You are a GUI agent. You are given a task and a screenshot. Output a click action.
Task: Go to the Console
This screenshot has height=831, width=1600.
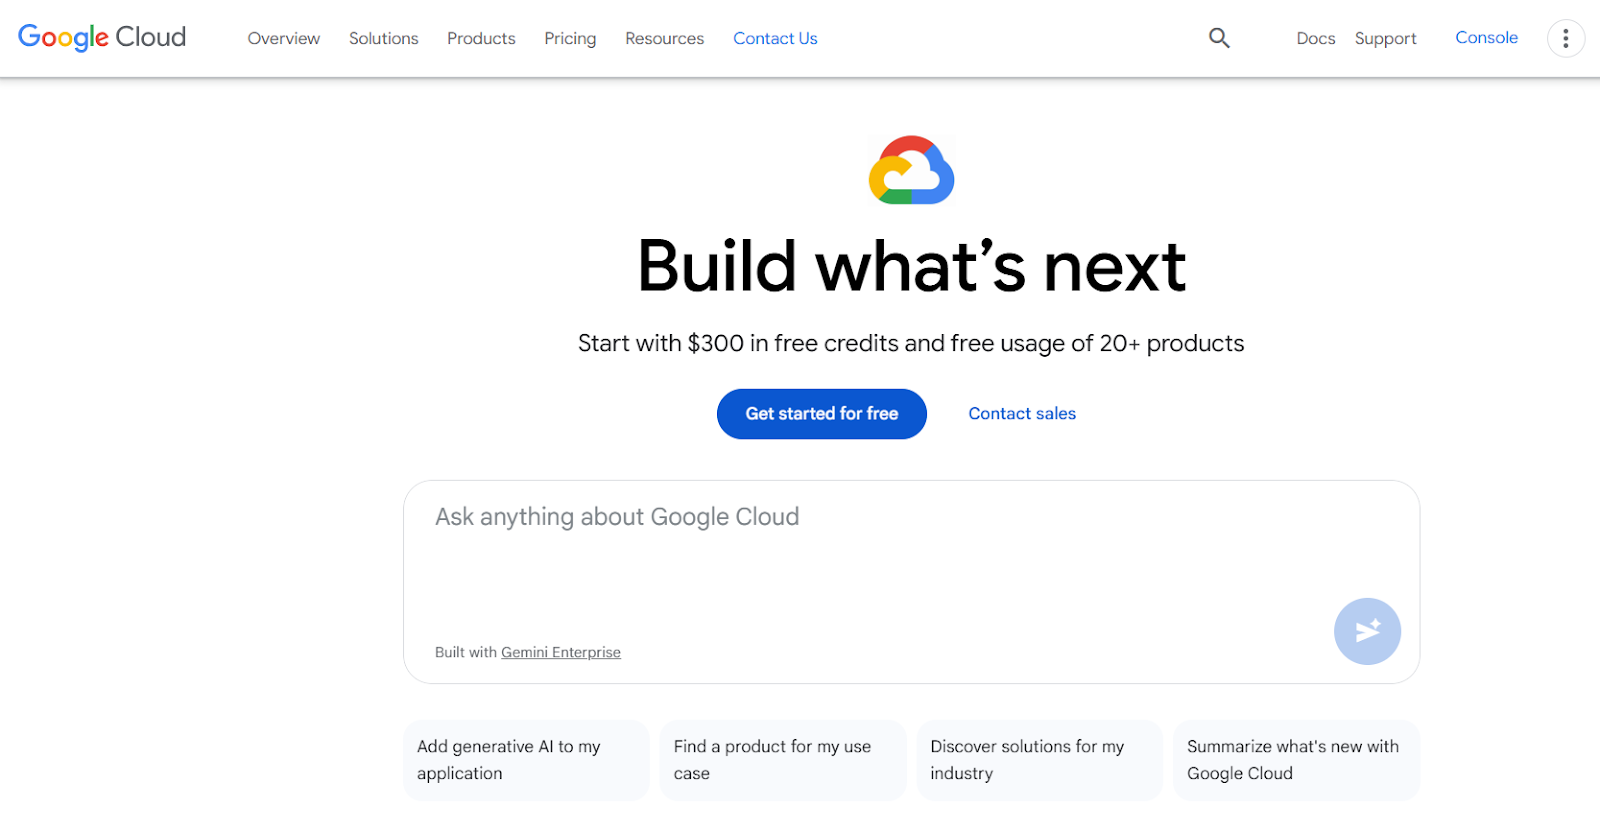(1486, 38)
